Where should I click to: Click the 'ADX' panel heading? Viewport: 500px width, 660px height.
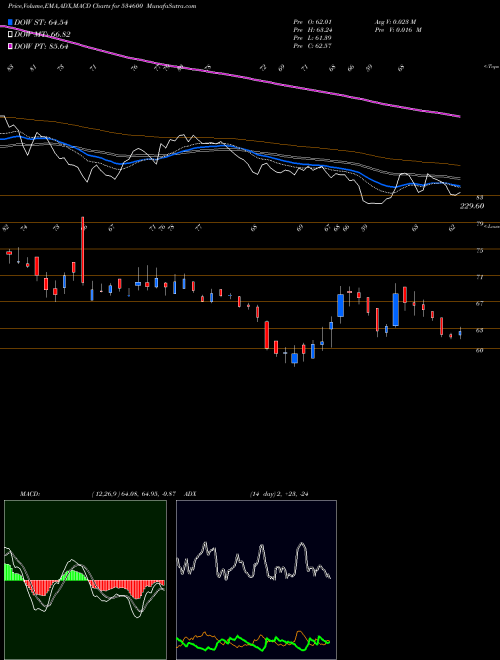190,494
